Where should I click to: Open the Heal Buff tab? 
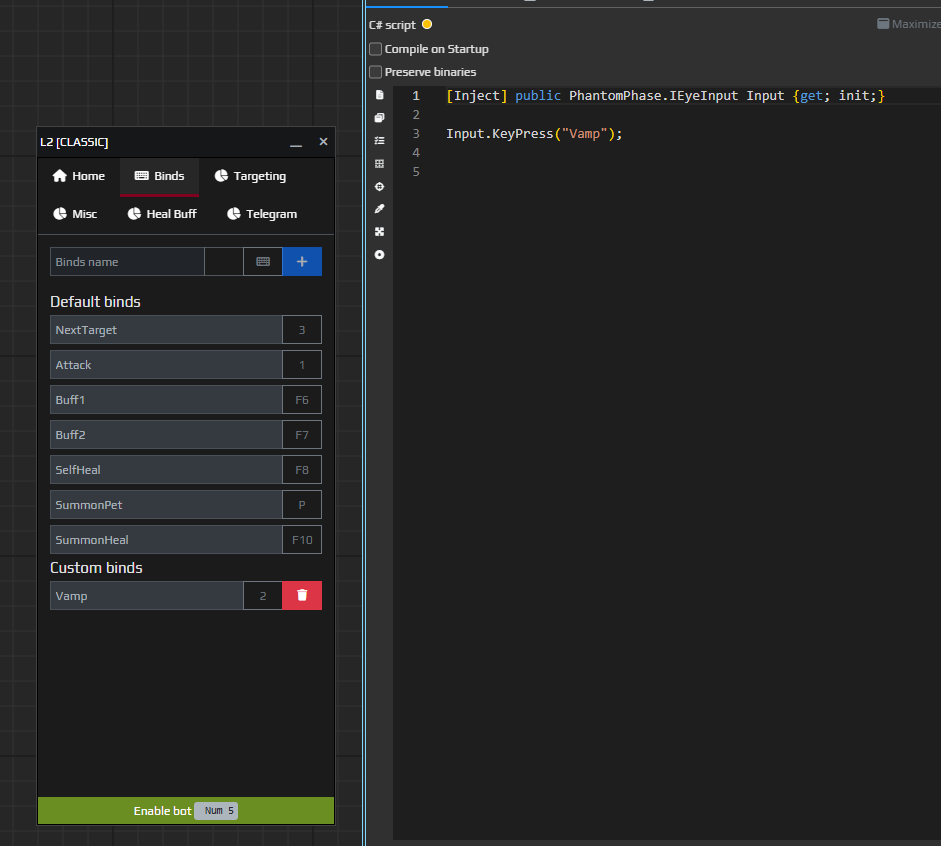point(162,214)
